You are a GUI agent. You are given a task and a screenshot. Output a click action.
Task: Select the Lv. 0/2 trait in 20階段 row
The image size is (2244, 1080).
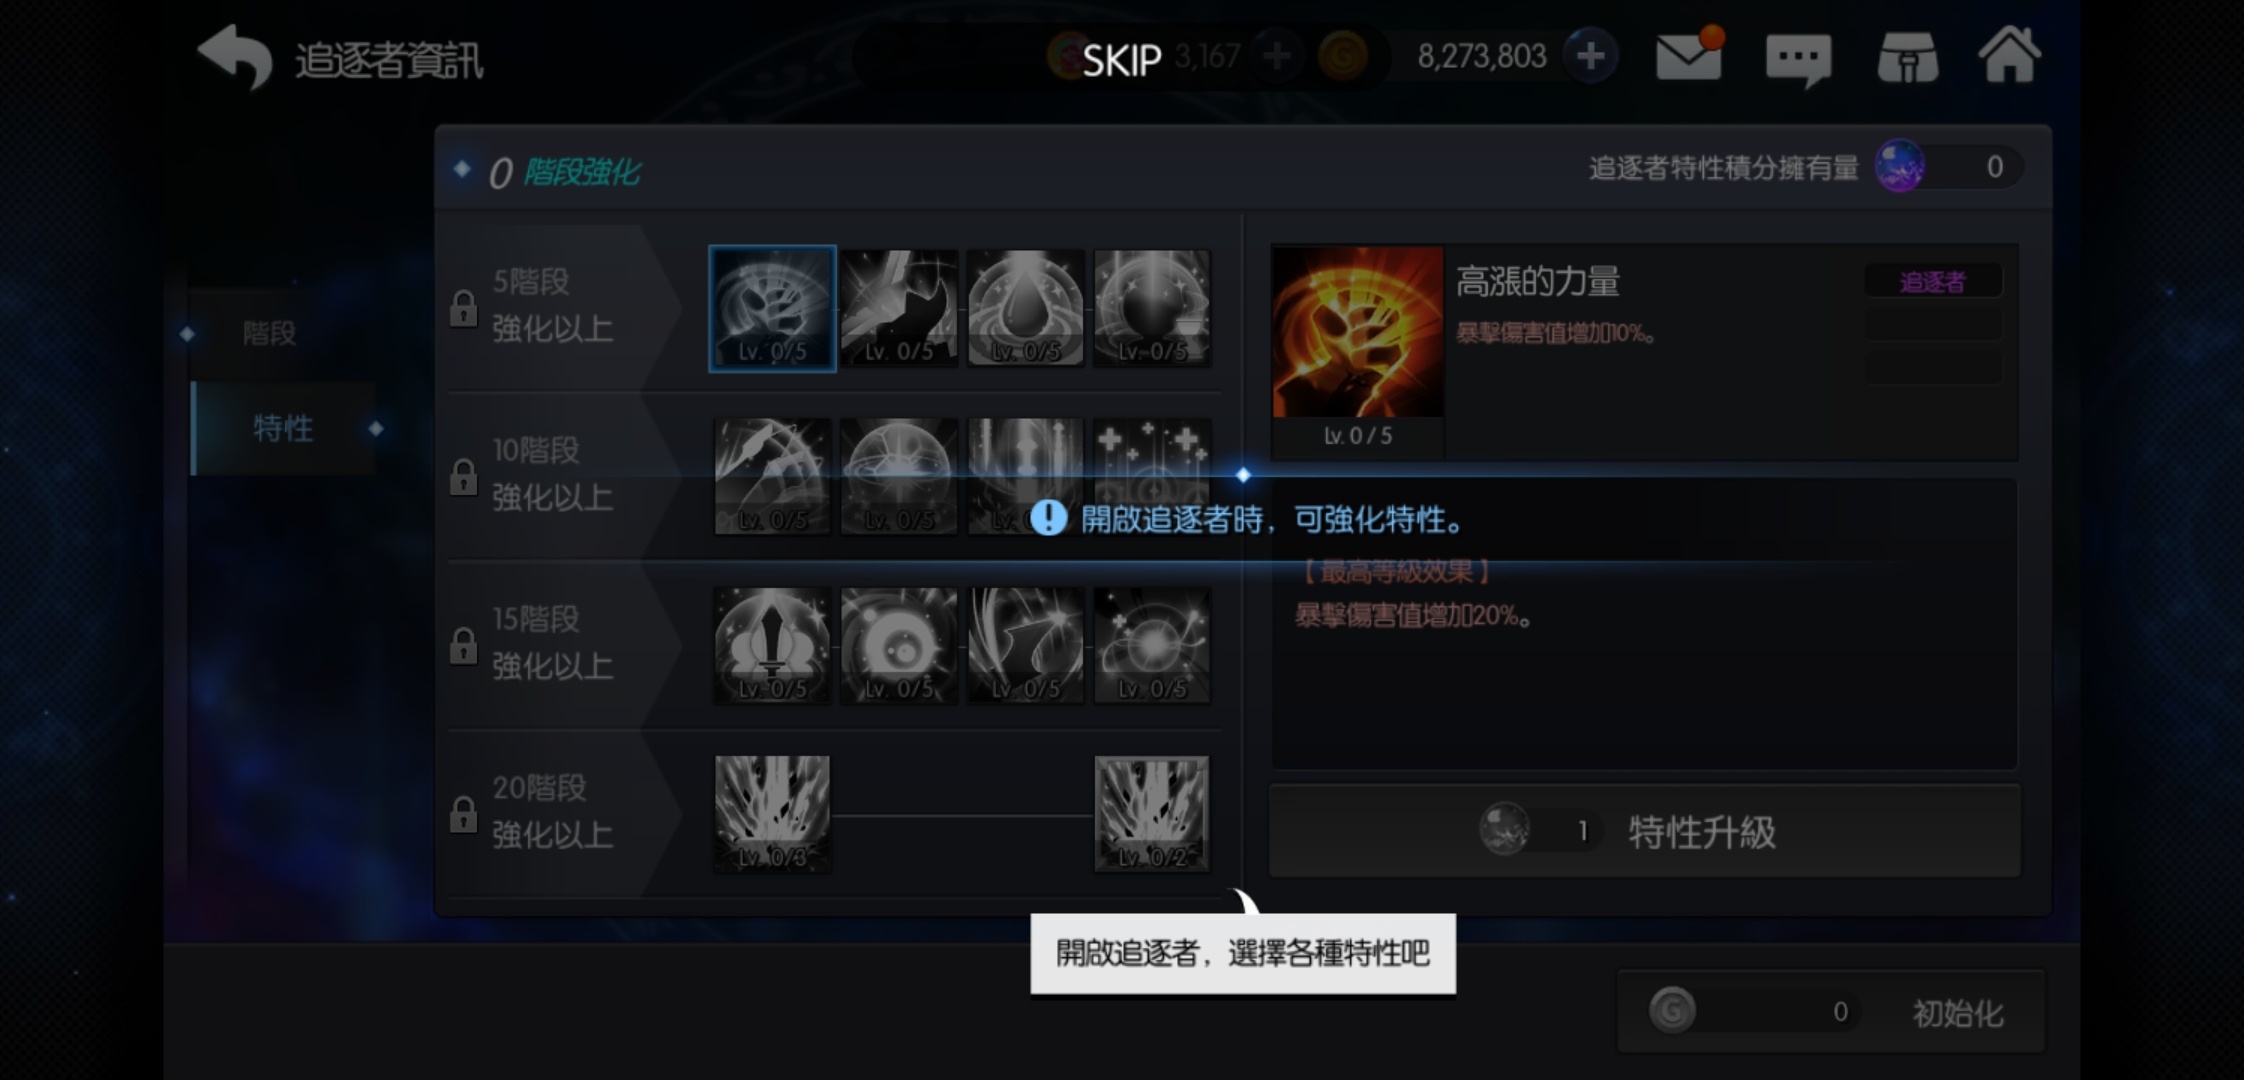click(x=1152, y=813)
